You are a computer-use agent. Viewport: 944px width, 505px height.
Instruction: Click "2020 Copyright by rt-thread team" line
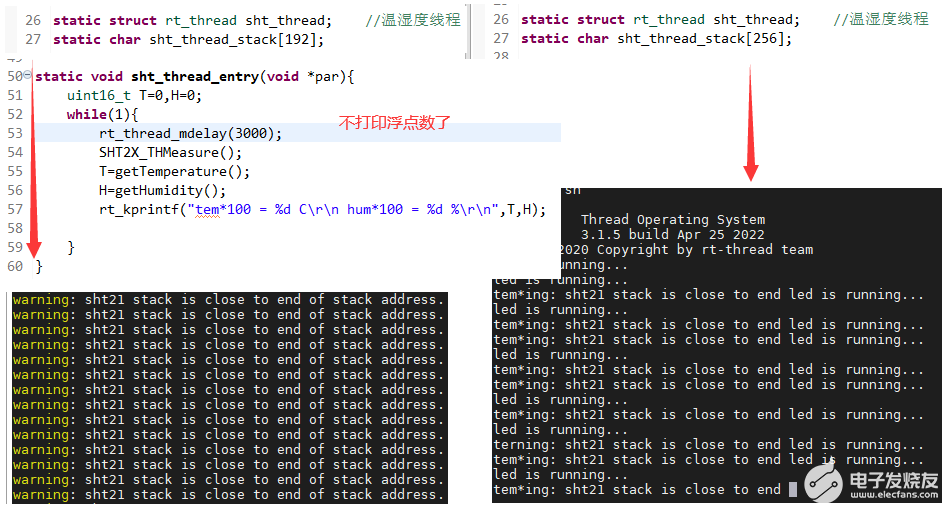[686, 249]
